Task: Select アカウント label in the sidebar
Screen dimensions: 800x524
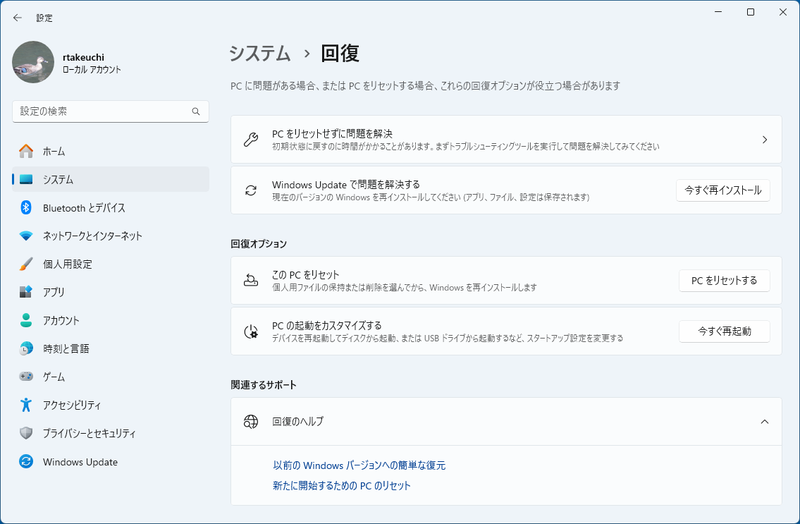Action: (x=61, y=320)
